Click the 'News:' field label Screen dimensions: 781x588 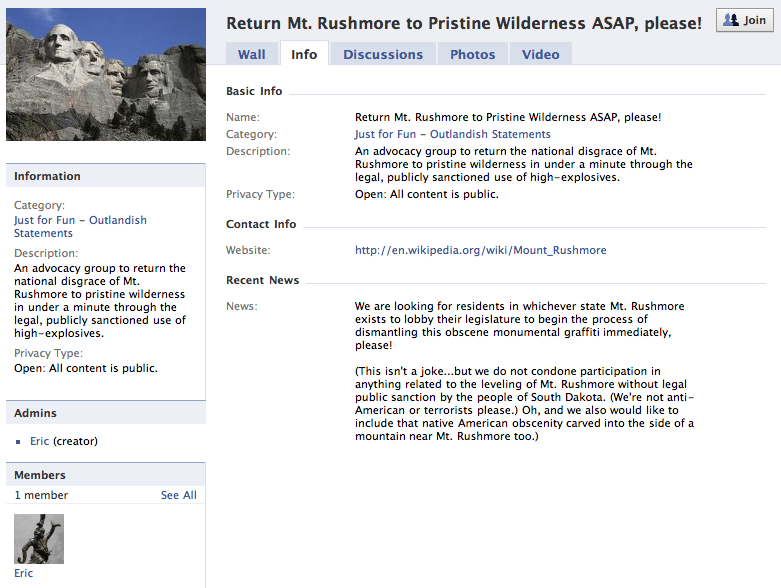[242, 306]
